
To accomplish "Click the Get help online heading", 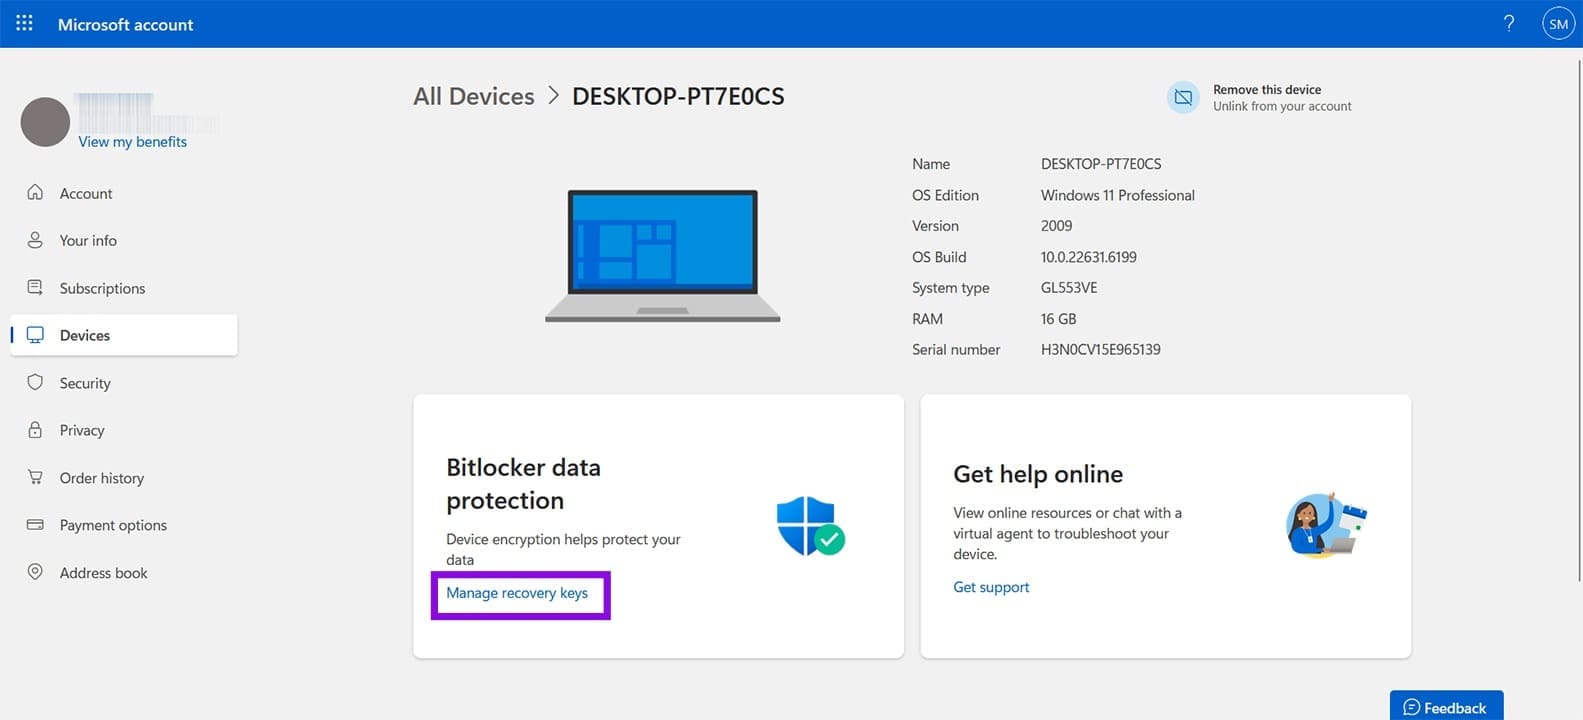I will [x=1038, y=474].
